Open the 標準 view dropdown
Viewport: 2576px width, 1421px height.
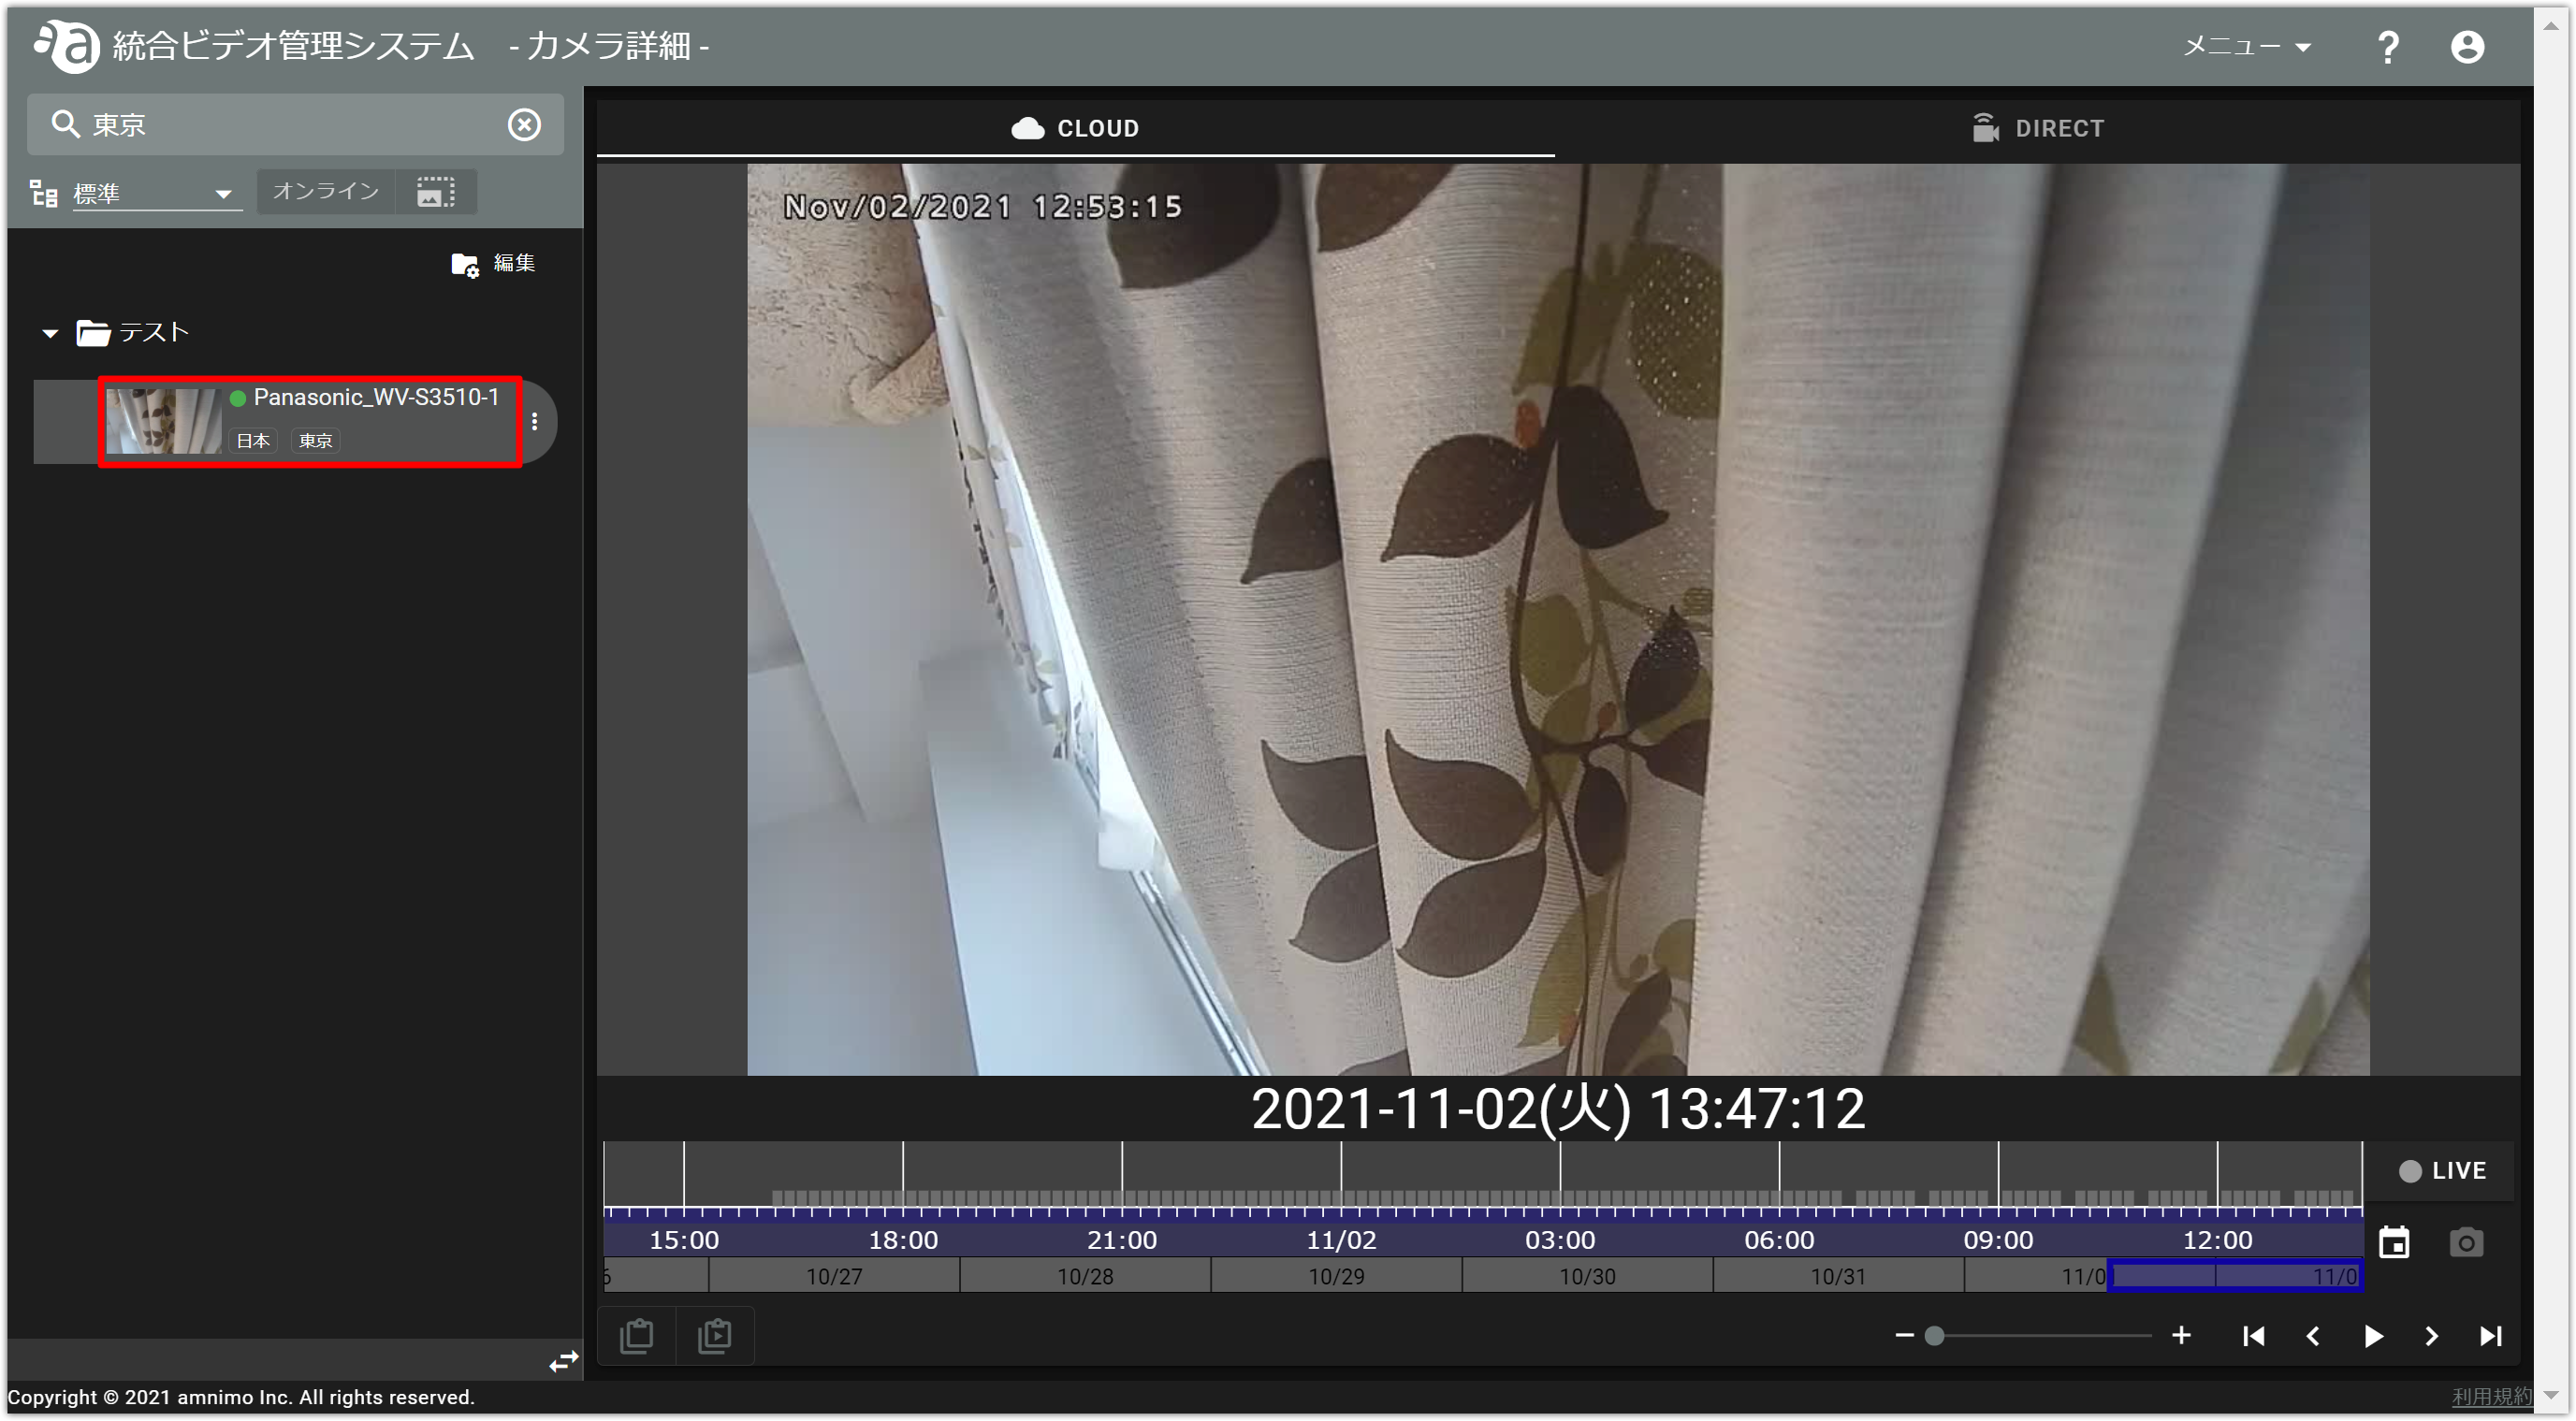point(156,193)
